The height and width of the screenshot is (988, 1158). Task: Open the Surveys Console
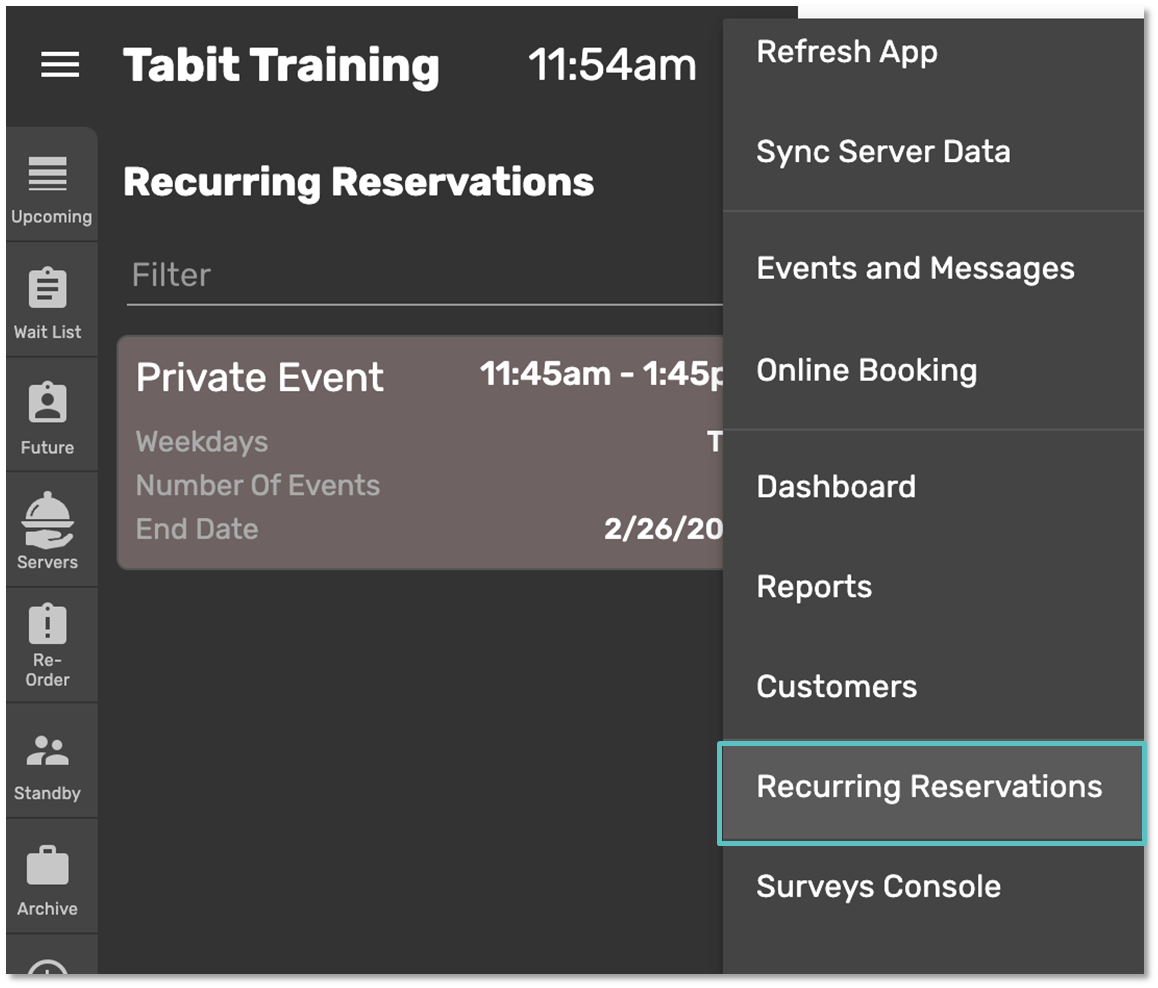tap(878, 886)
